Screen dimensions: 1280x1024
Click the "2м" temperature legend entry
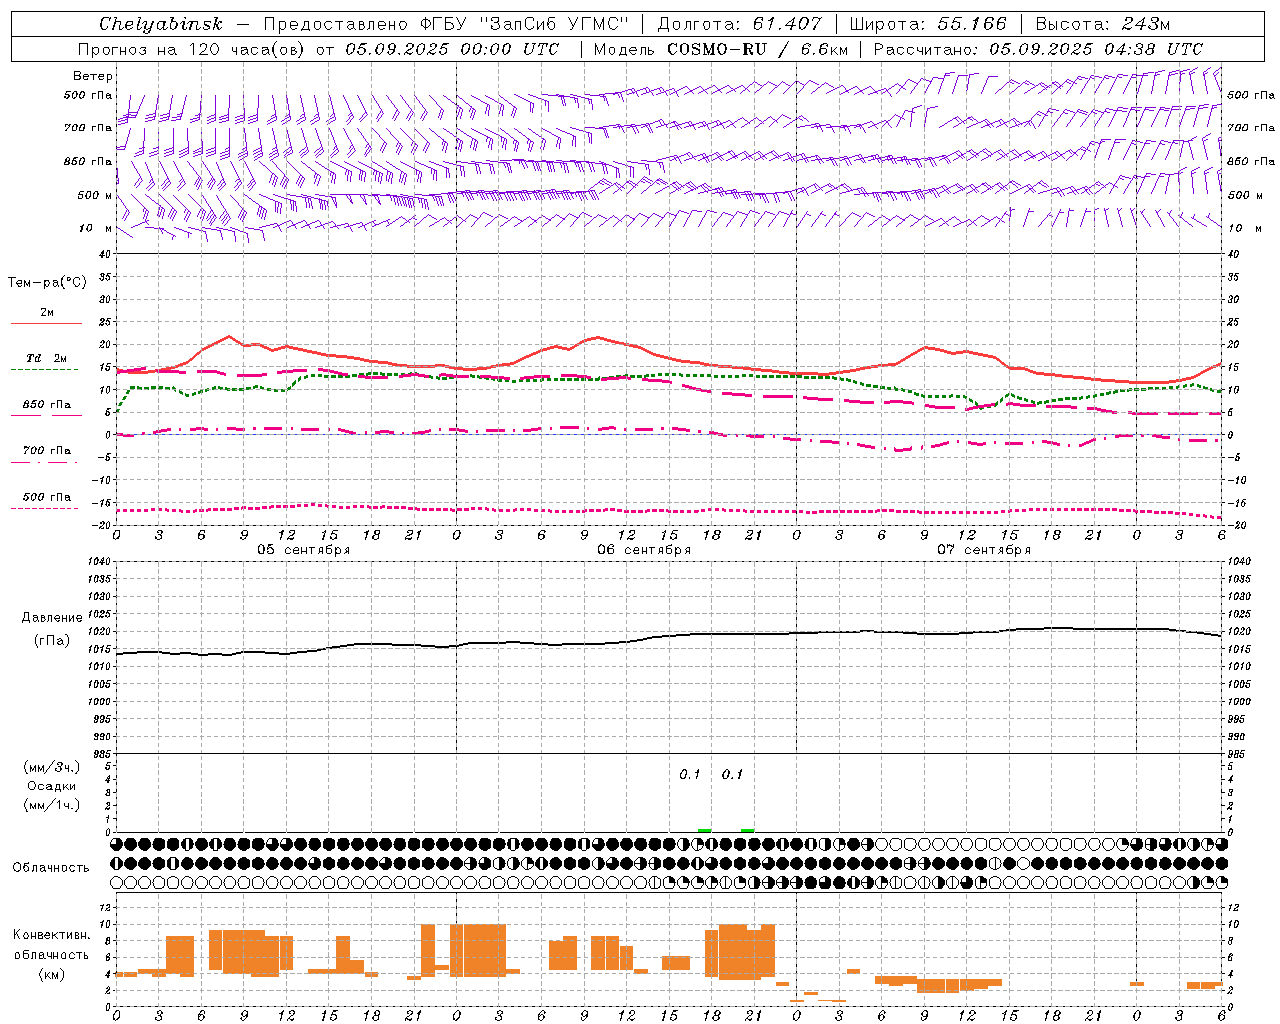tap(47, 312)
